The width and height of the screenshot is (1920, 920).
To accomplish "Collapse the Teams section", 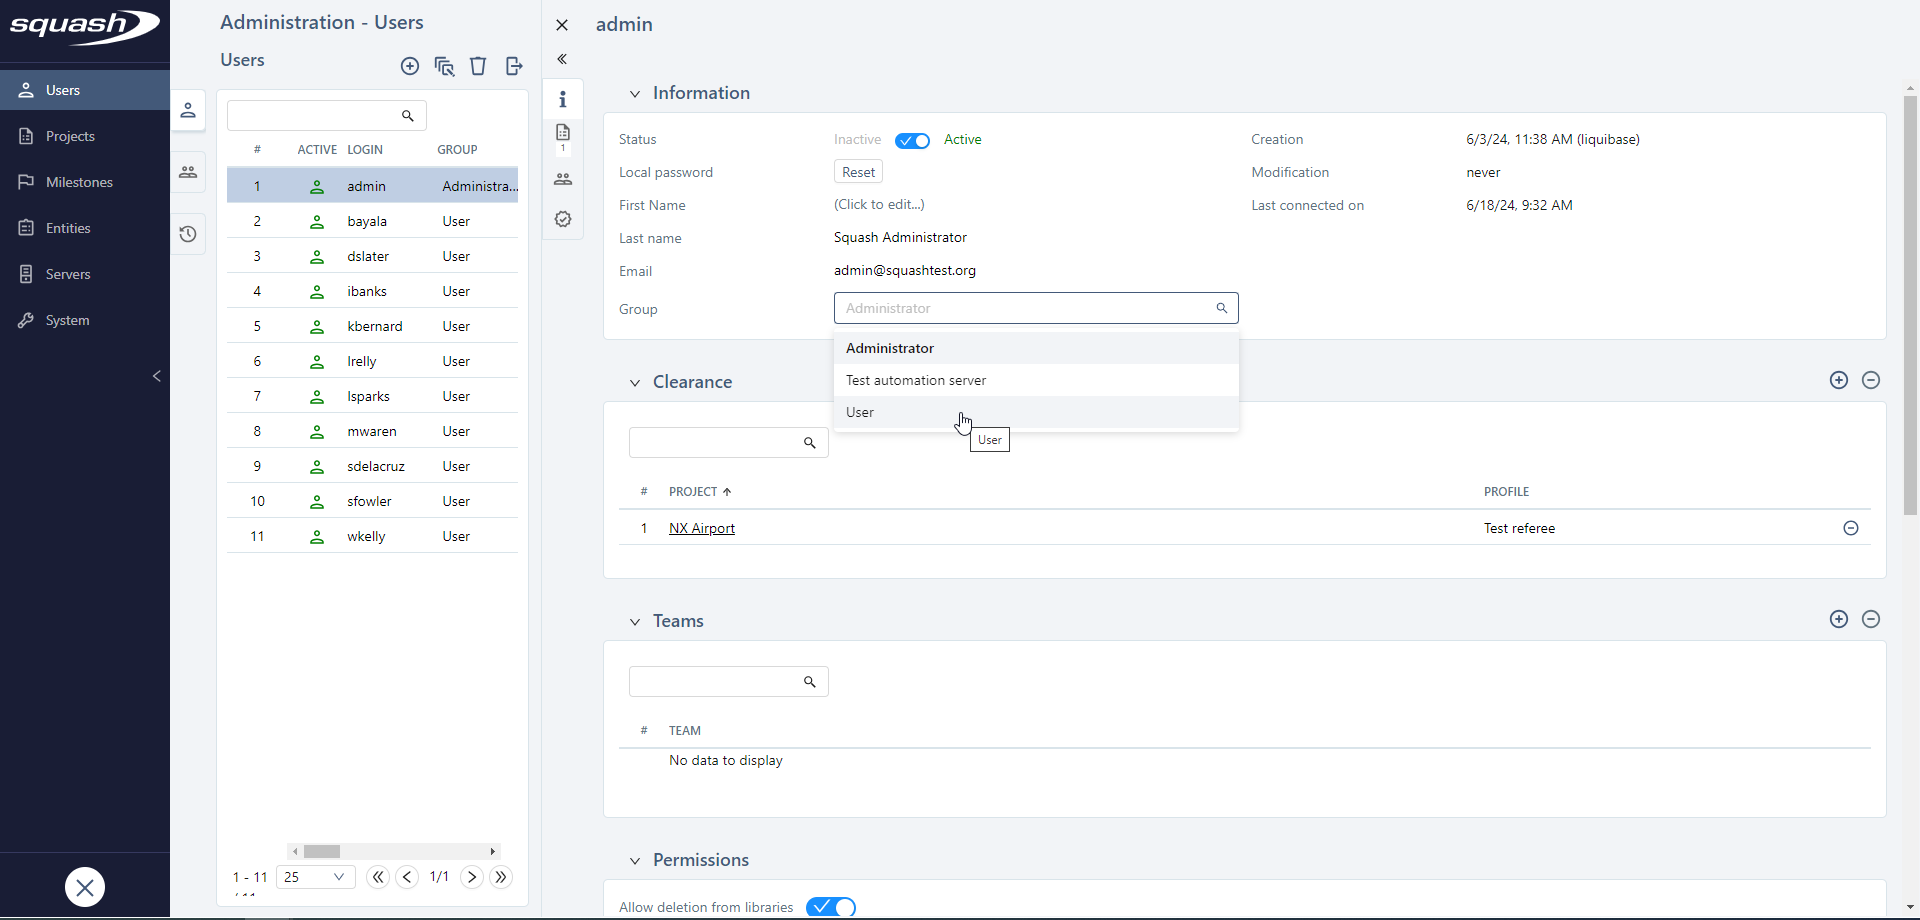I will click(x=635, y=621).
